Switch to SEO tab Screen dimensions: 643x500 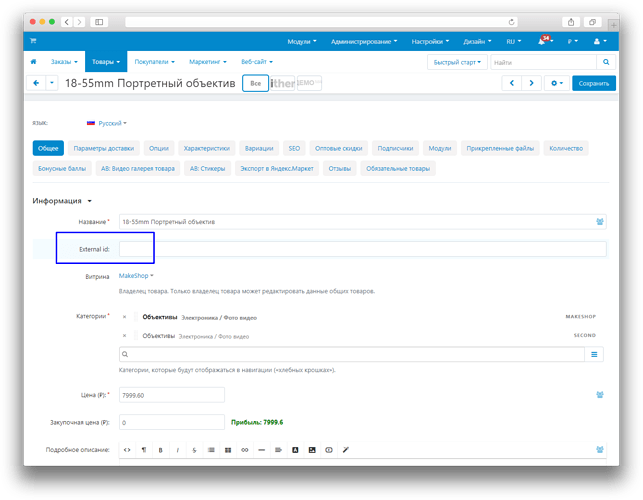[294, 148]
